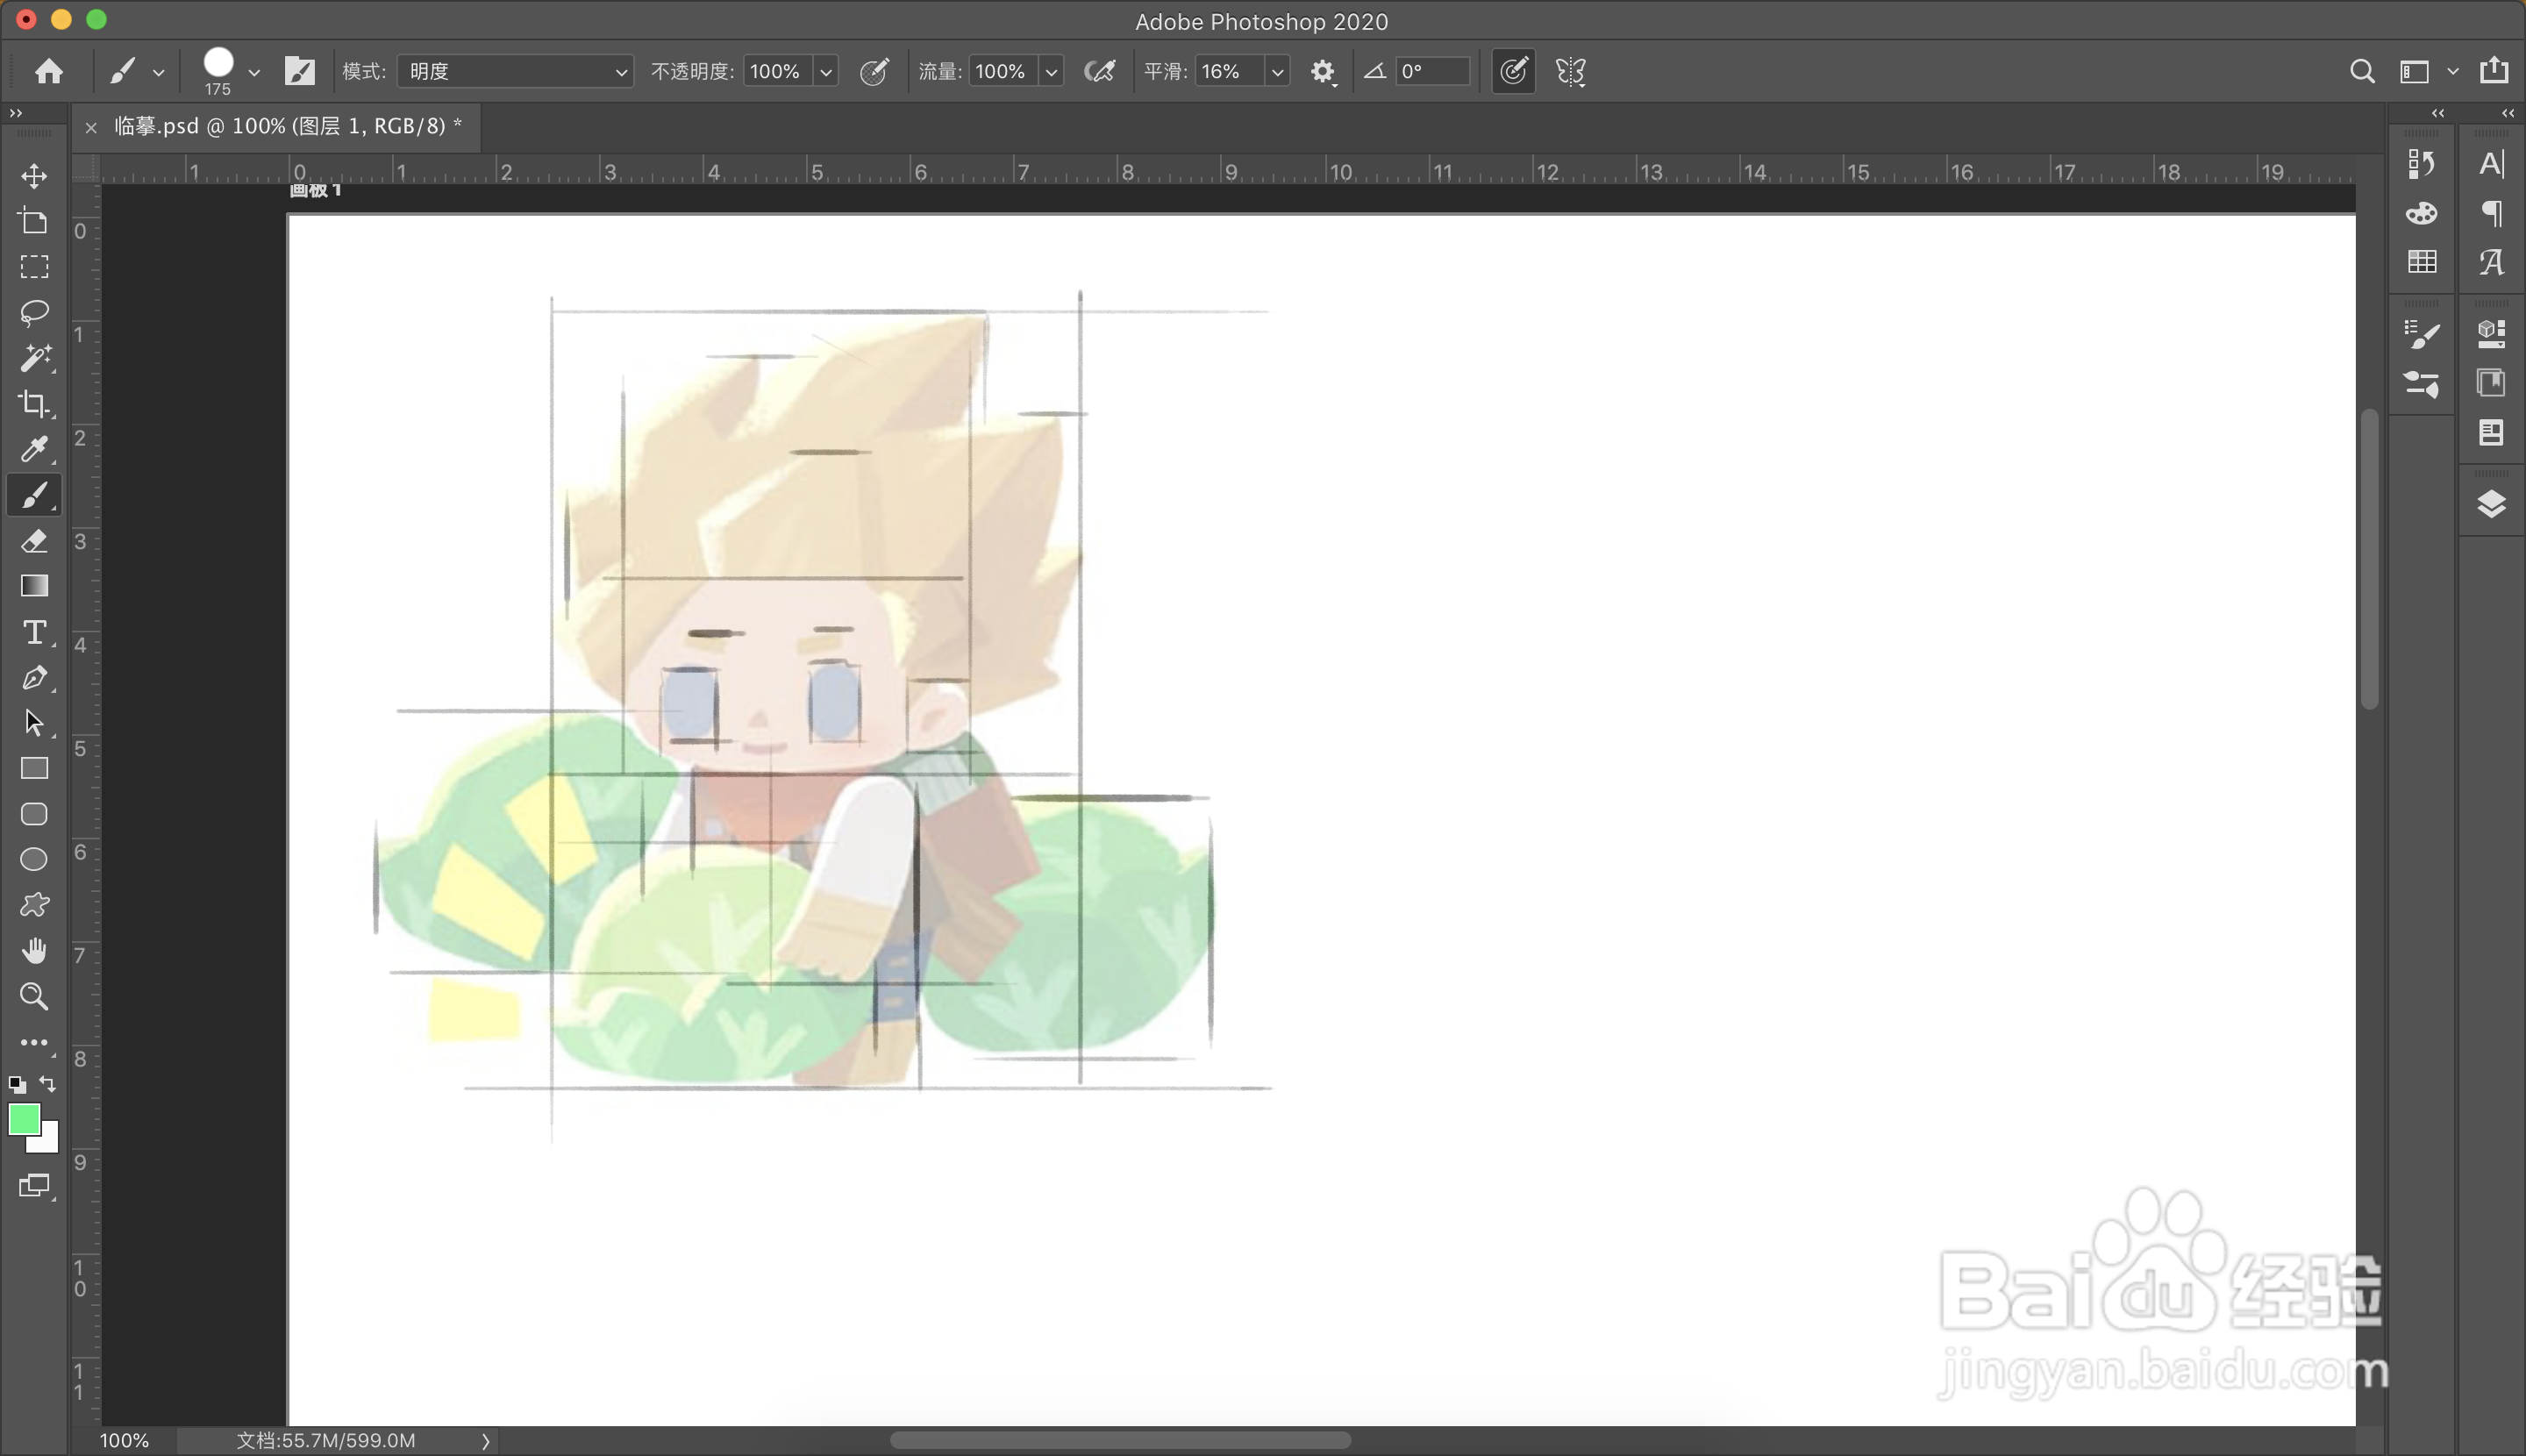The image size is (2526, 1456).
Task: Open the blend mode 明度 dropdown
Action: 515,71
